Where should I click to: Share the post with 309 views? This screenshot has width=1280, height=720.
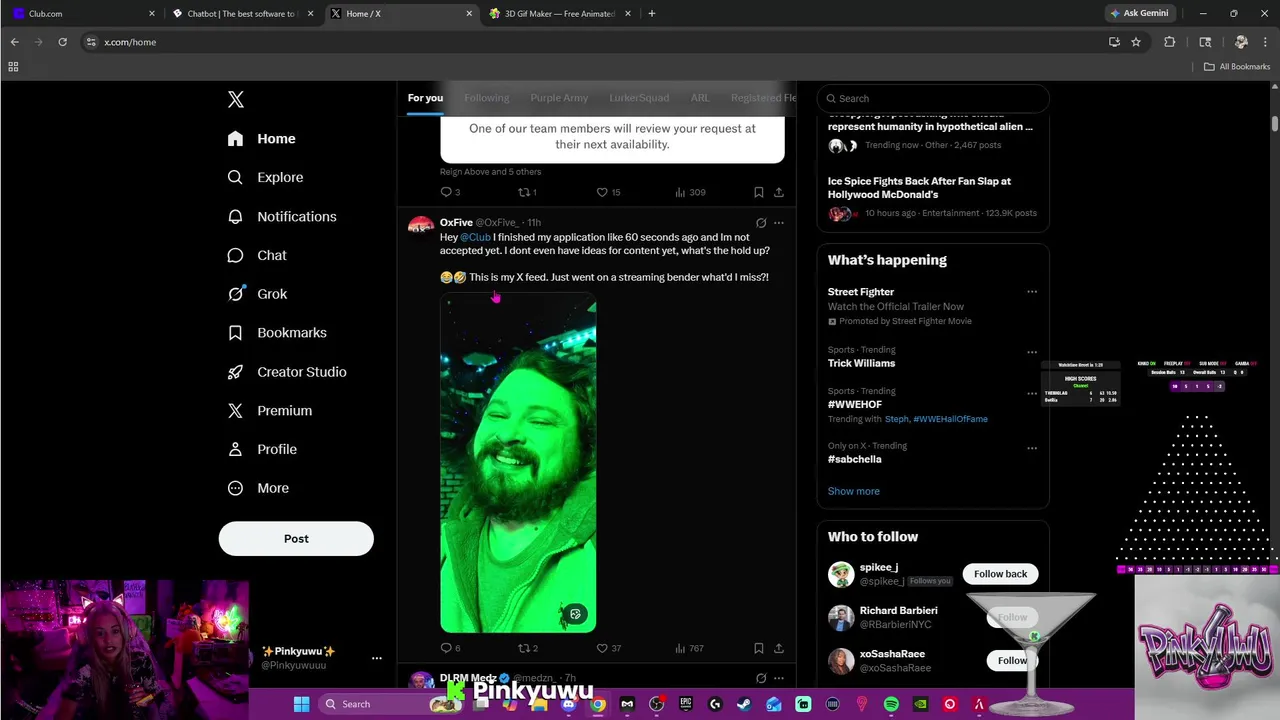(779, 192)
